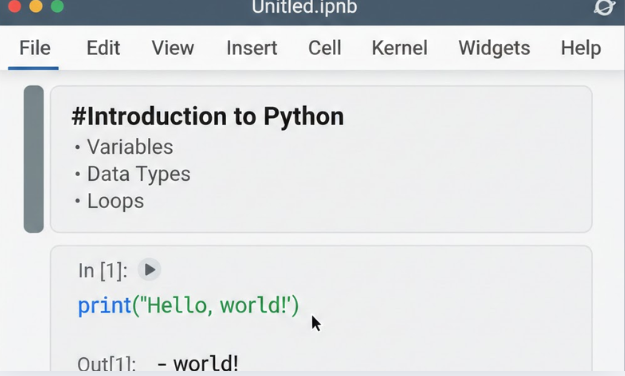This screenshot has height=376, width=625.
Task: Click the 'Loops' bullet item
Action: (116, 201)
